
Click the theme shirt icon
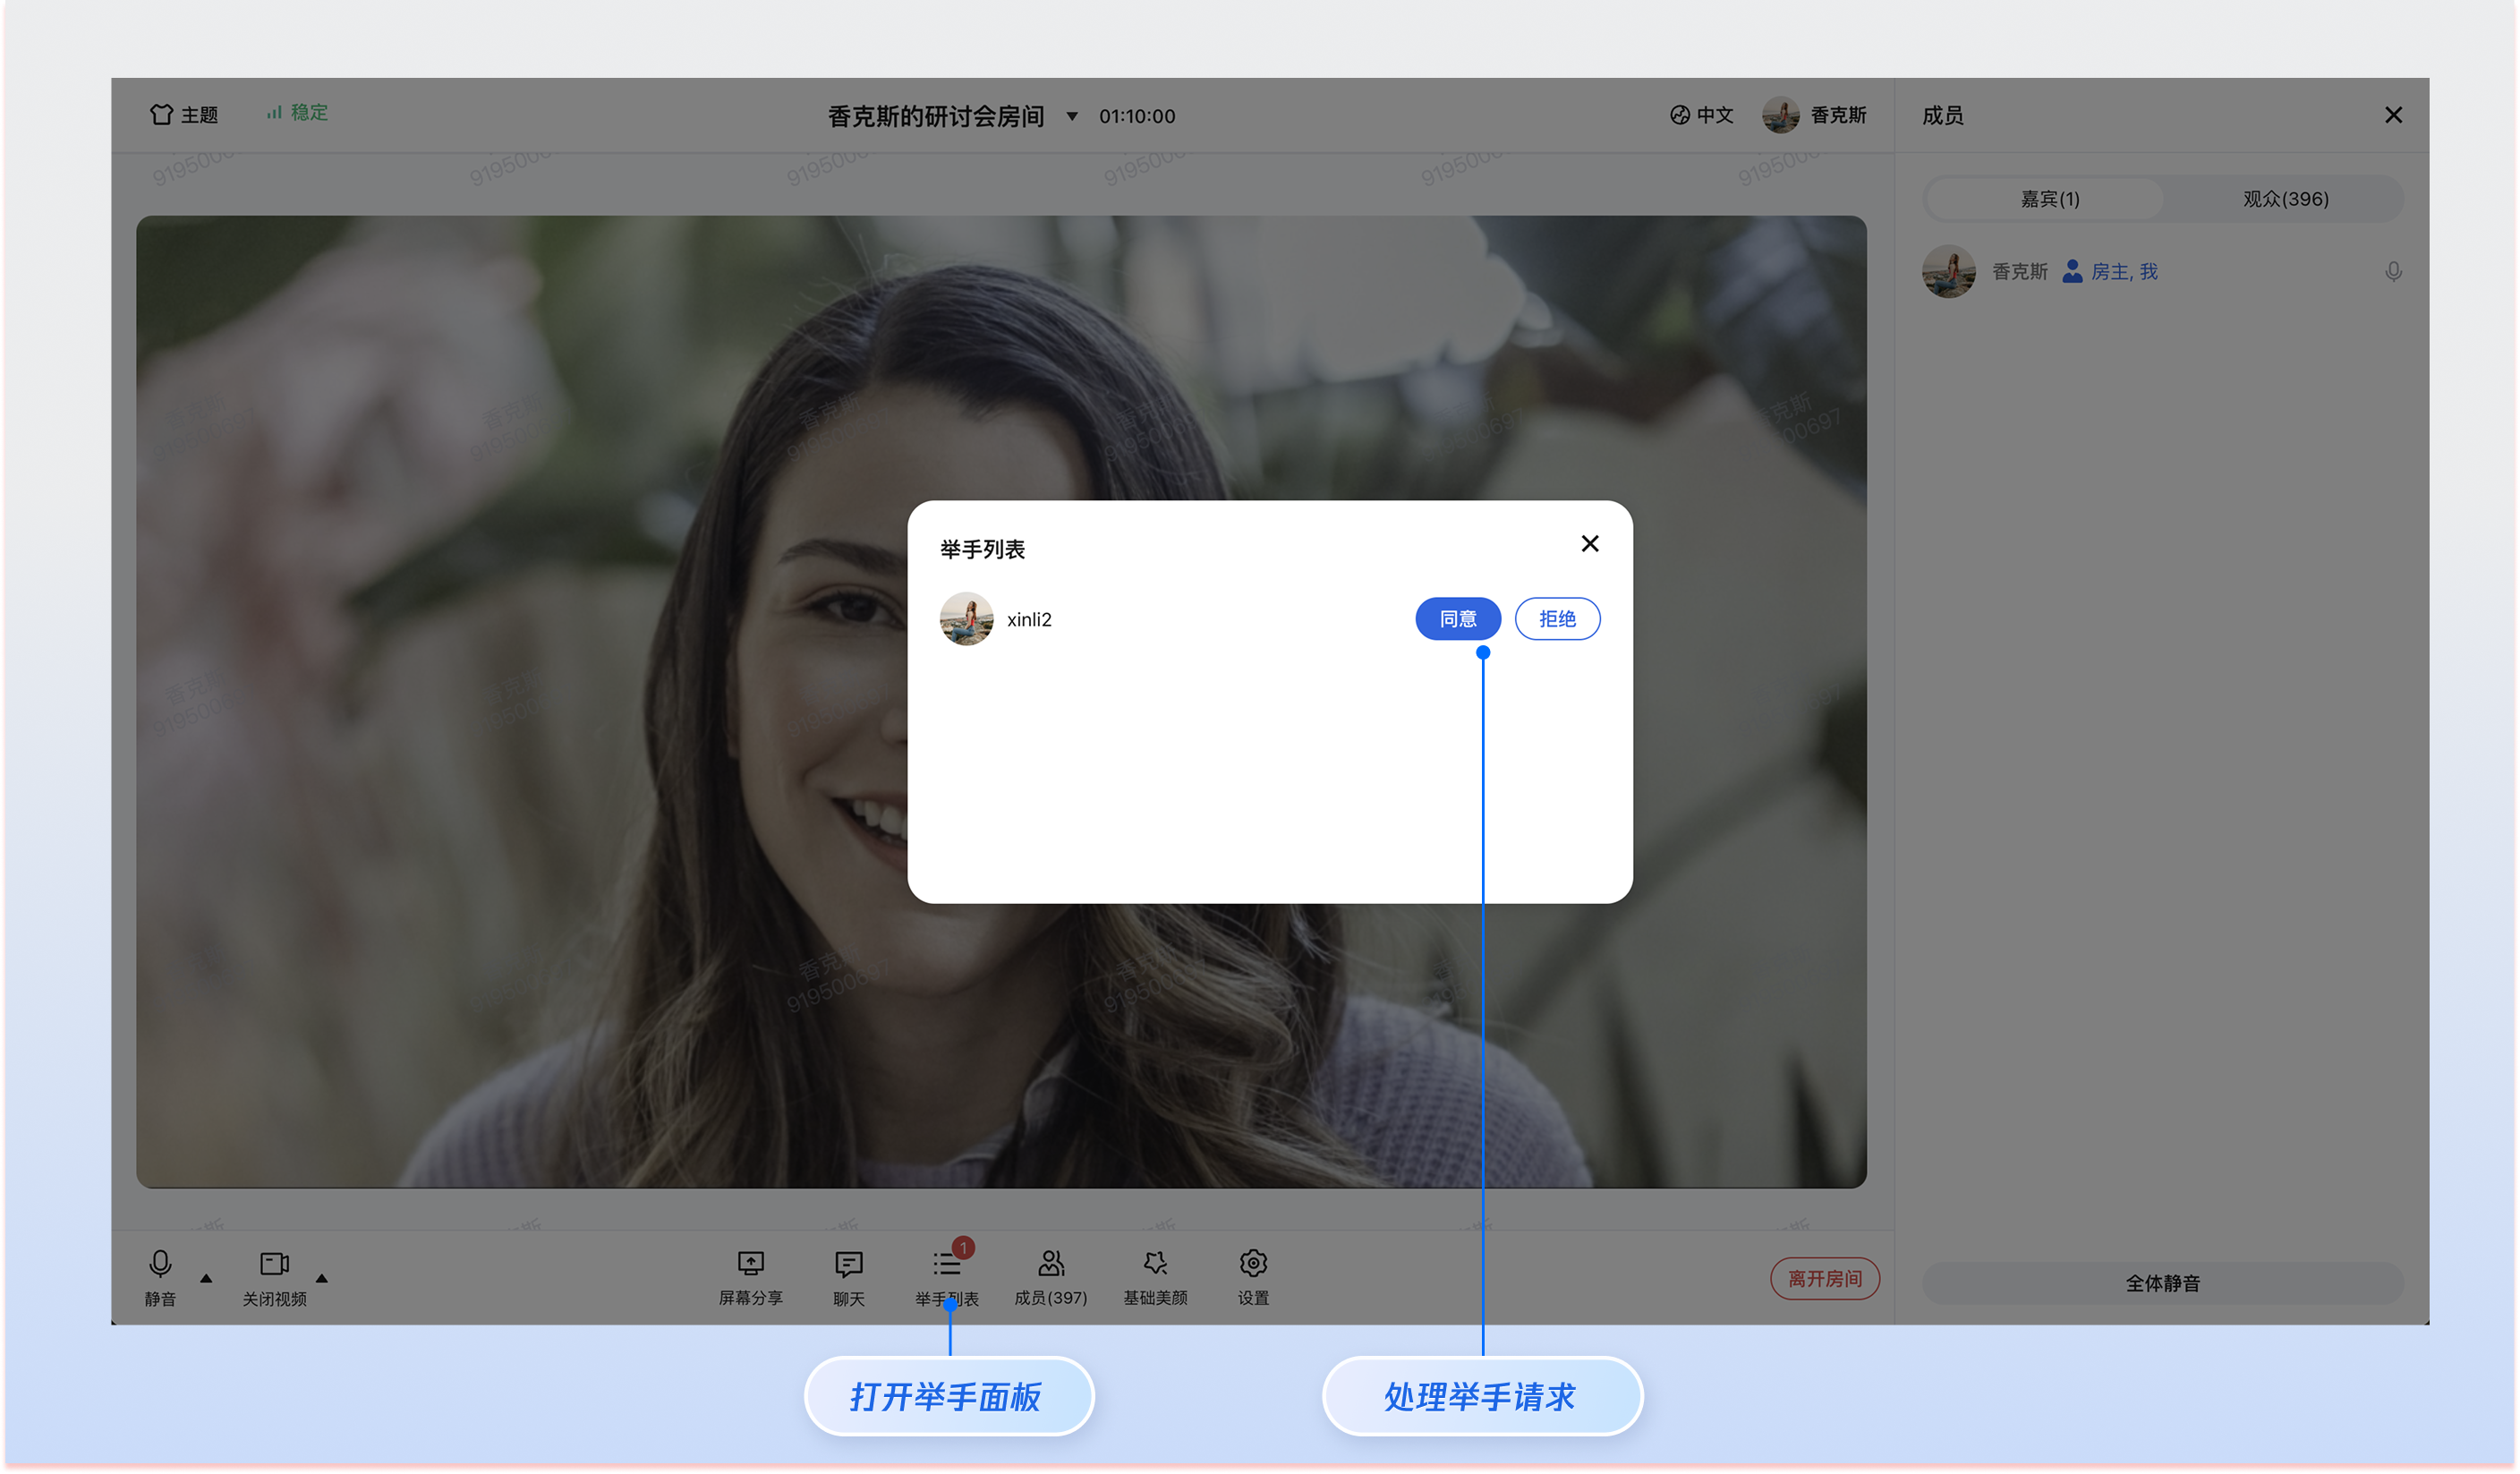click(161, 114)
